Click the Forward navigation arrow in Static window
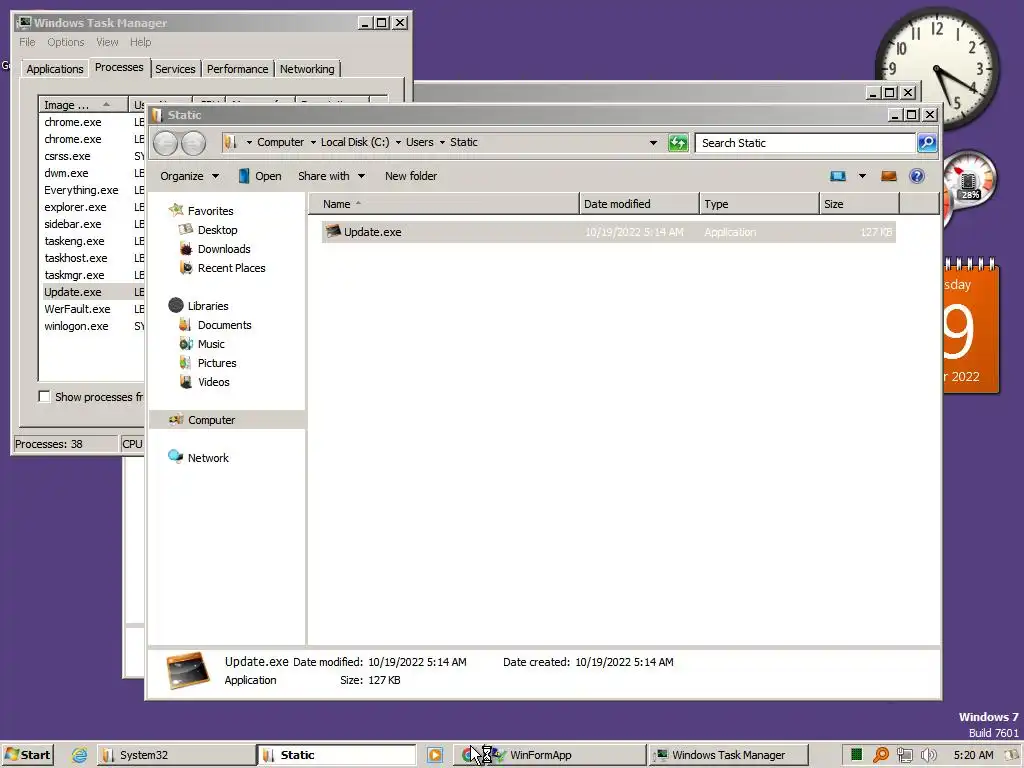The width and height of the screenshot is (1024, 768). [193, 143]
